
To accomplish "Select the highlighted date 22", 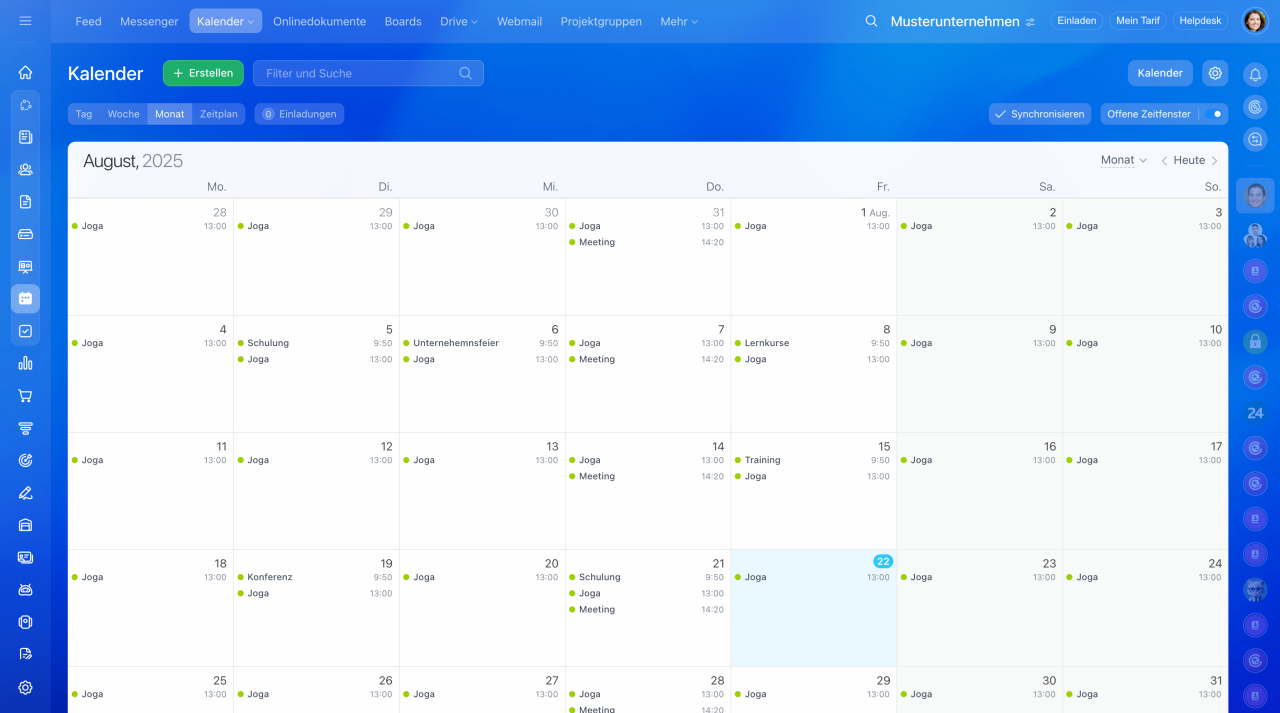I will pos(883,561).
